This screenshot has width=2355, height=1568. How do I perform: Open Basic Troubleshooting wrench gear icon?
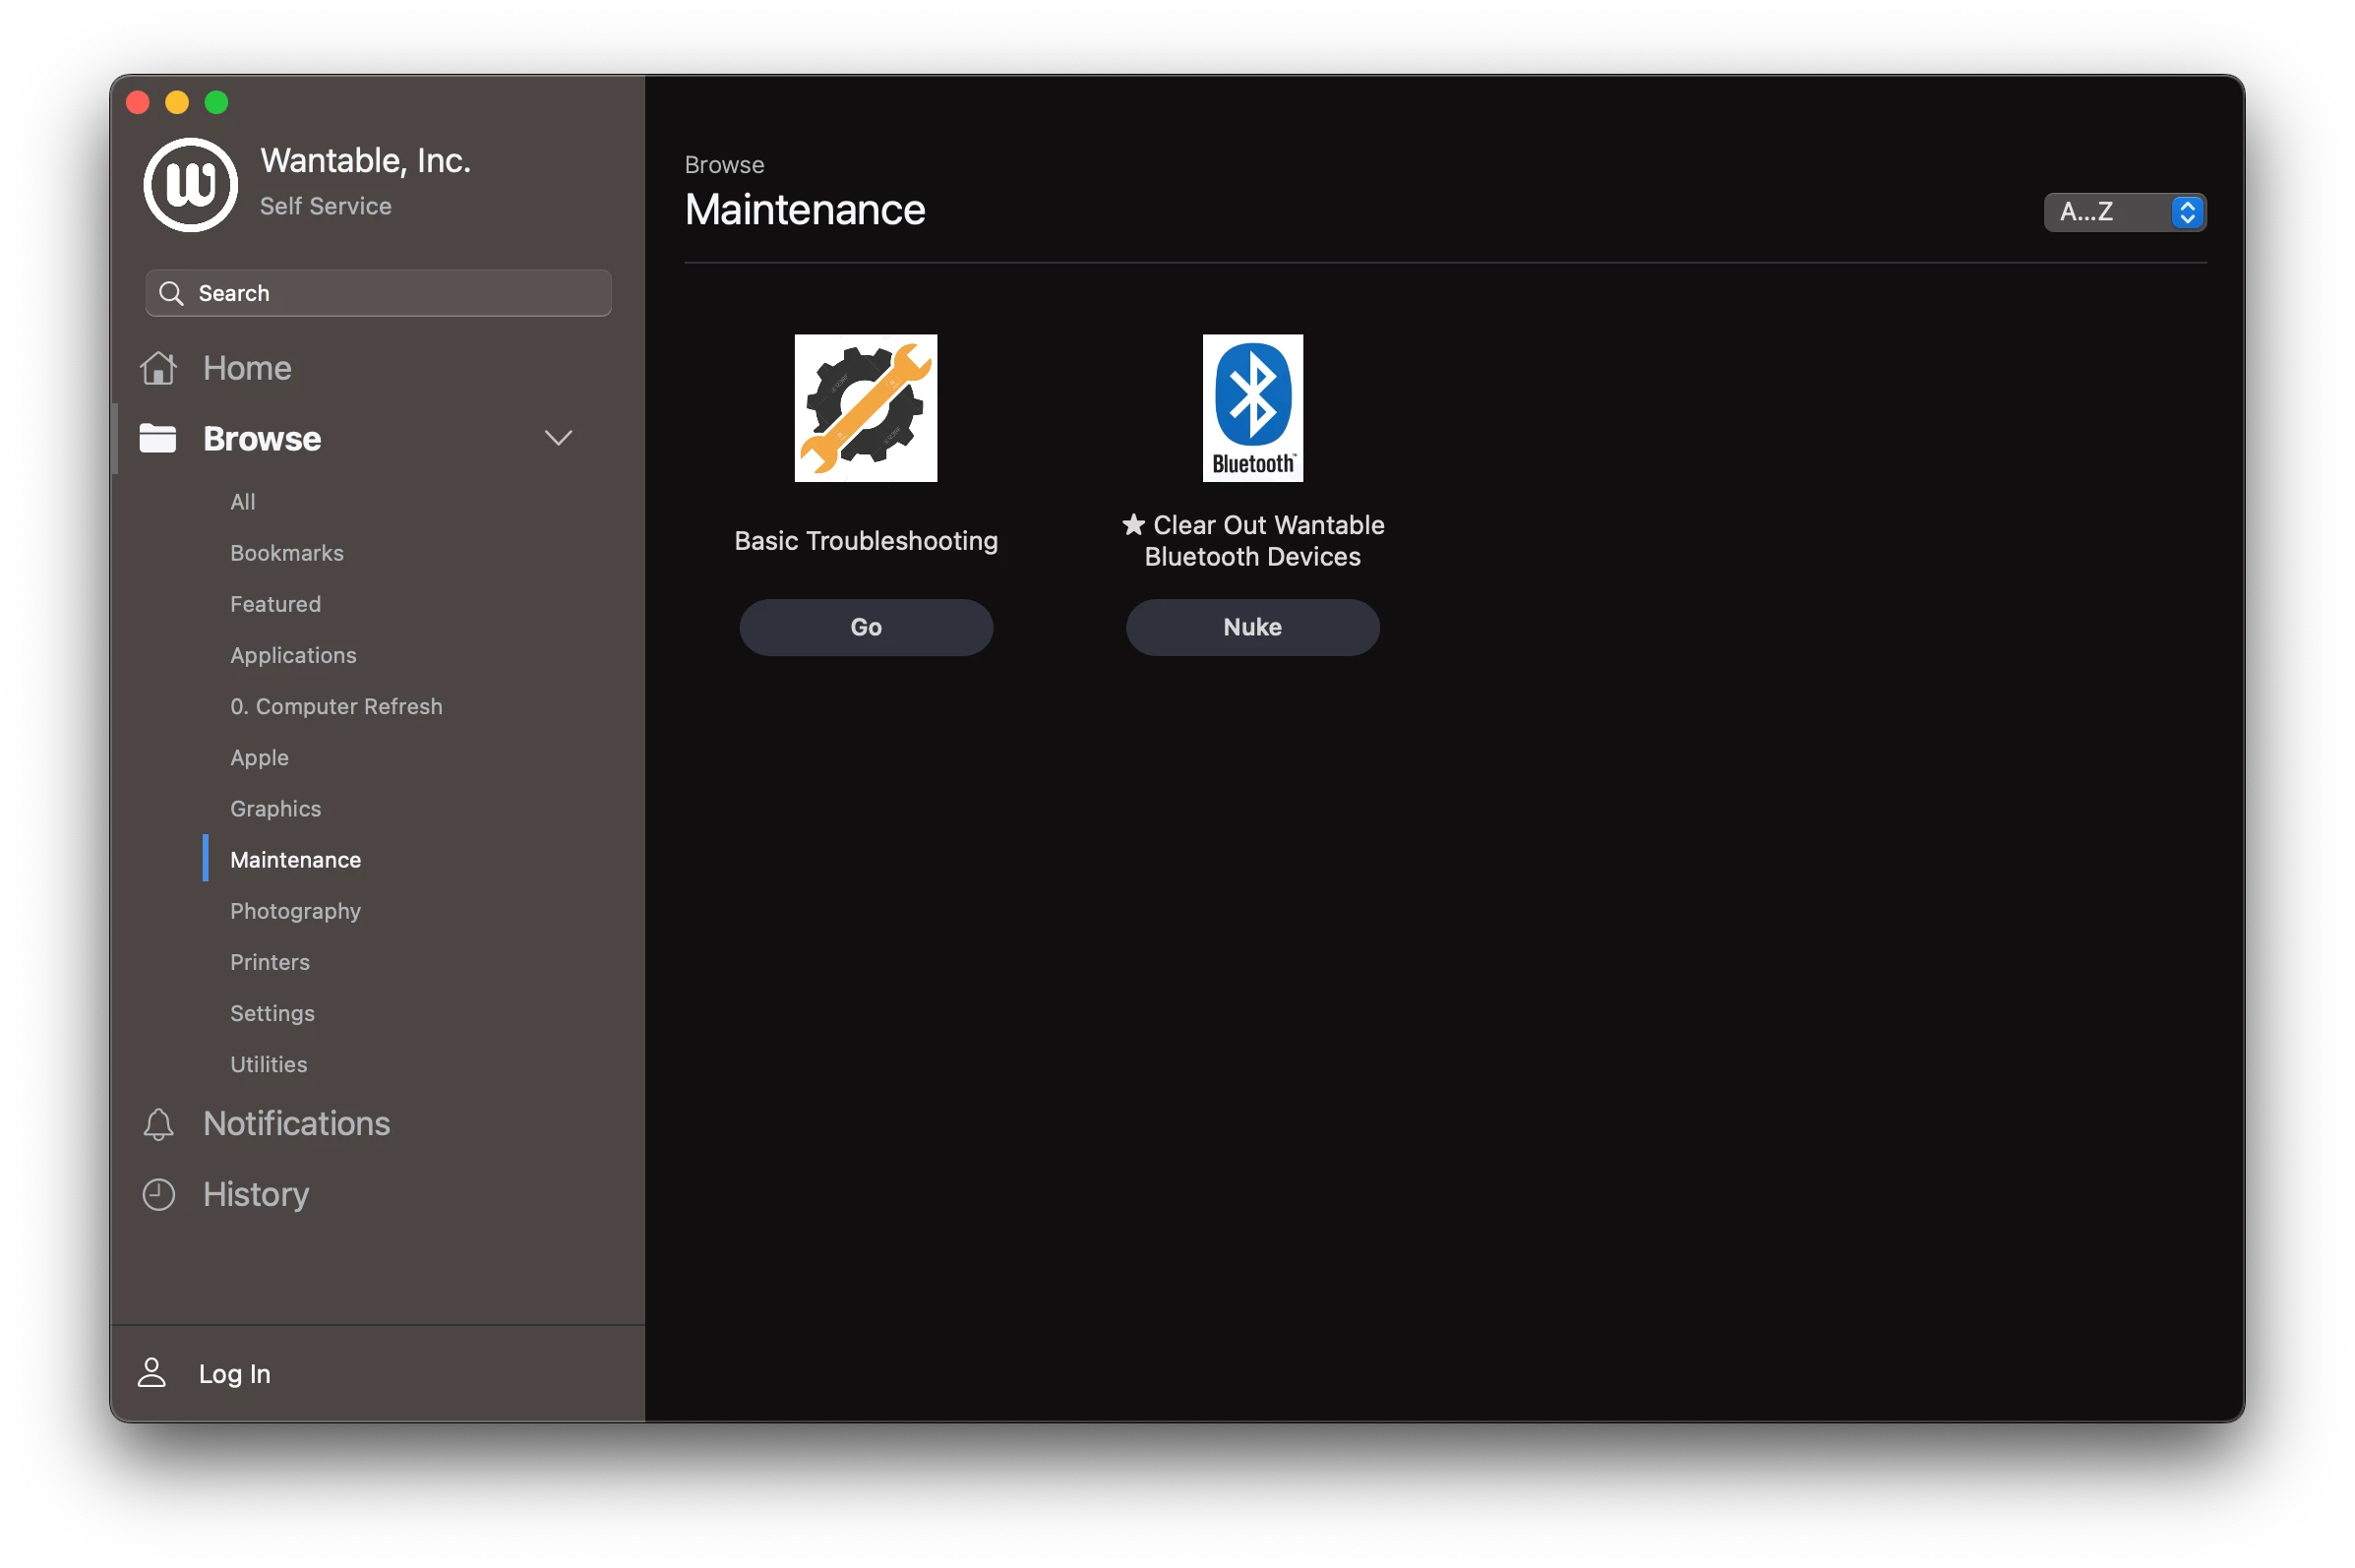(x=865, y=408)
